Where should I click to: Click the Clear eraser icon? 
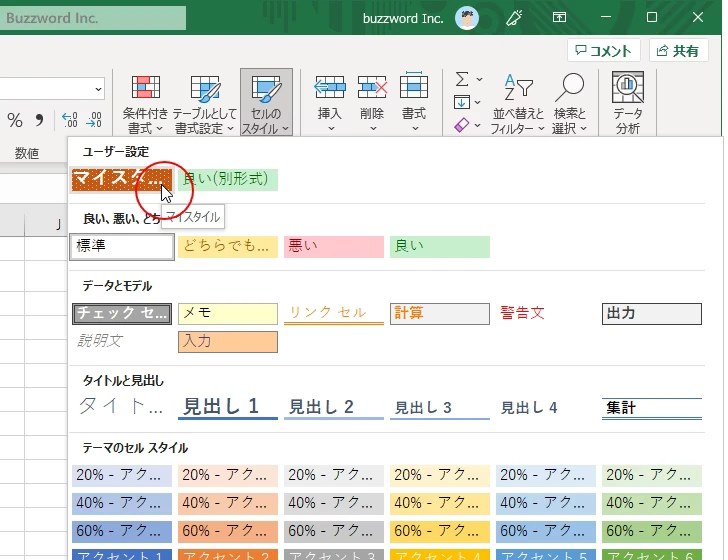coord(462,125)
